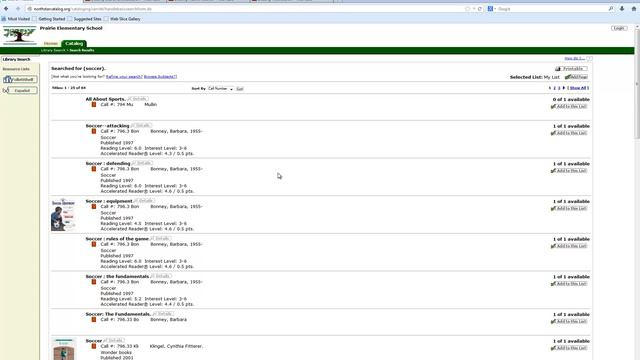Image resolution: width=640 pixels, height=360 pixels.
Task: Open Resource Lists in the sidebar
Action: [x=16, y=69]
